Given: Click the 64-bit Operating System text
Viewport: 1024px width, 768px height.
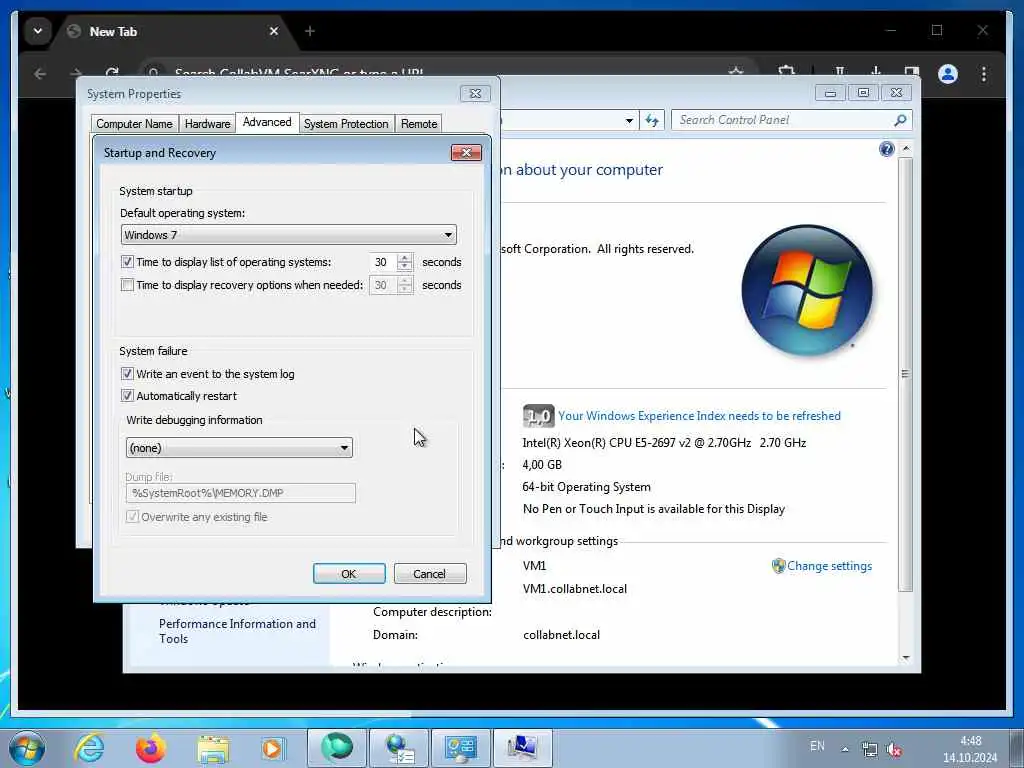Looking at the screenshot, I should (586, 487).
